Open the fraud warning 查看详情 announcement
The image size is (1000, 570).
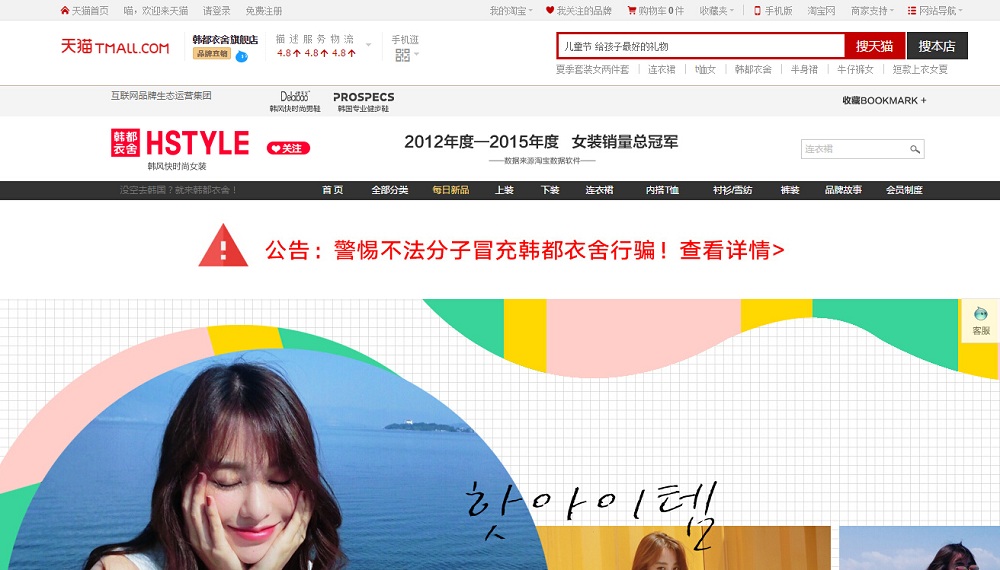coord(732,250)
